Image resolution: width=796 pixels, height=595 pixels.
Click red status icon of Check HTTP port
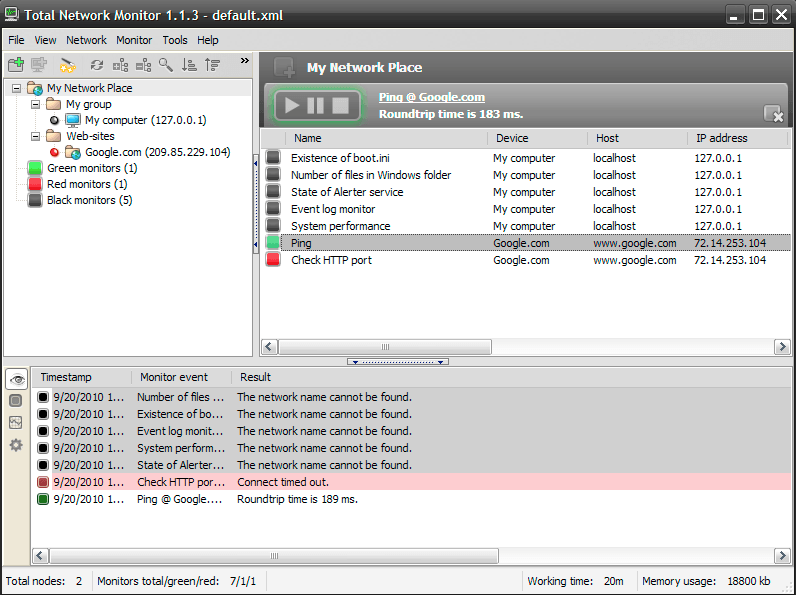(x=273, y=260)
